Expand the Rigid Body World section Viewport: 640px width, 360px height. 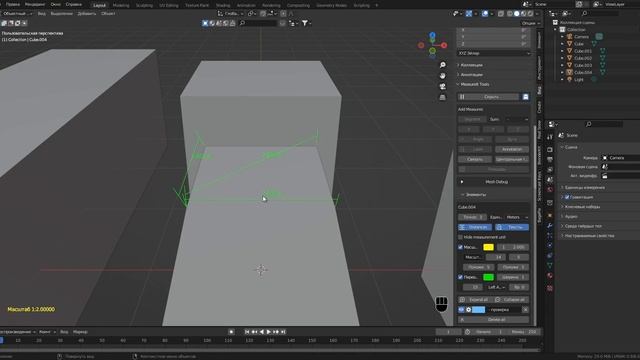pos(583,226)
